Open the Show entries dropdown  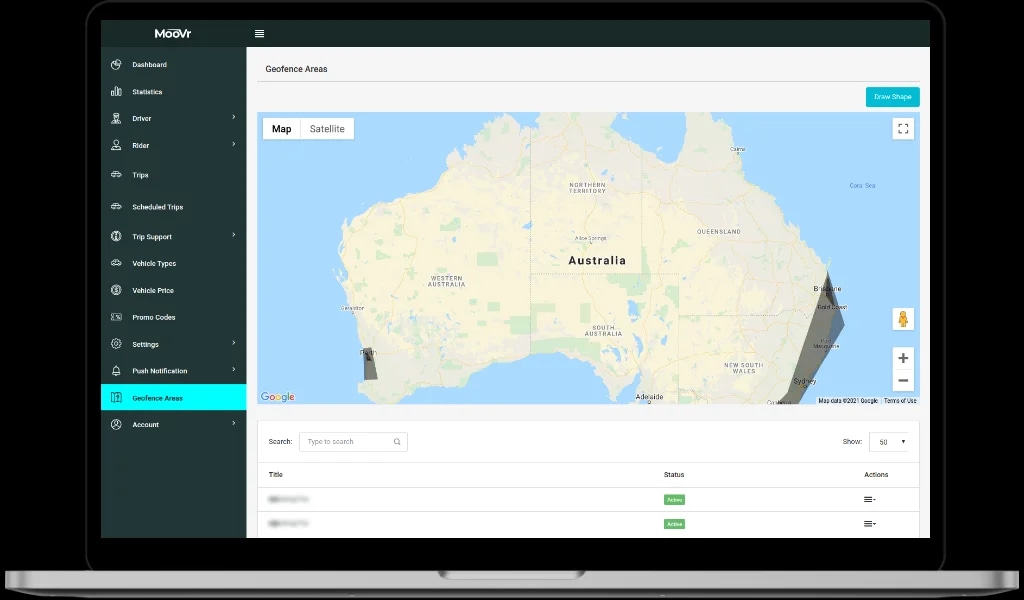pos(889,442)
